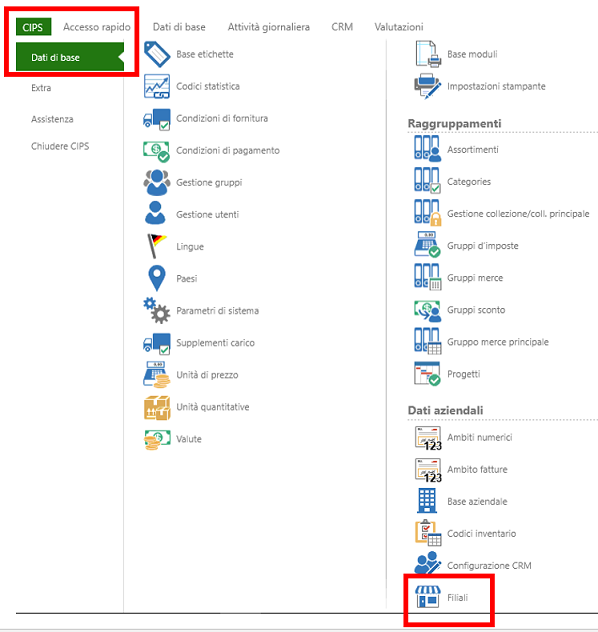
Task: Open the Filiali store icon
Action: pos(428,597)
